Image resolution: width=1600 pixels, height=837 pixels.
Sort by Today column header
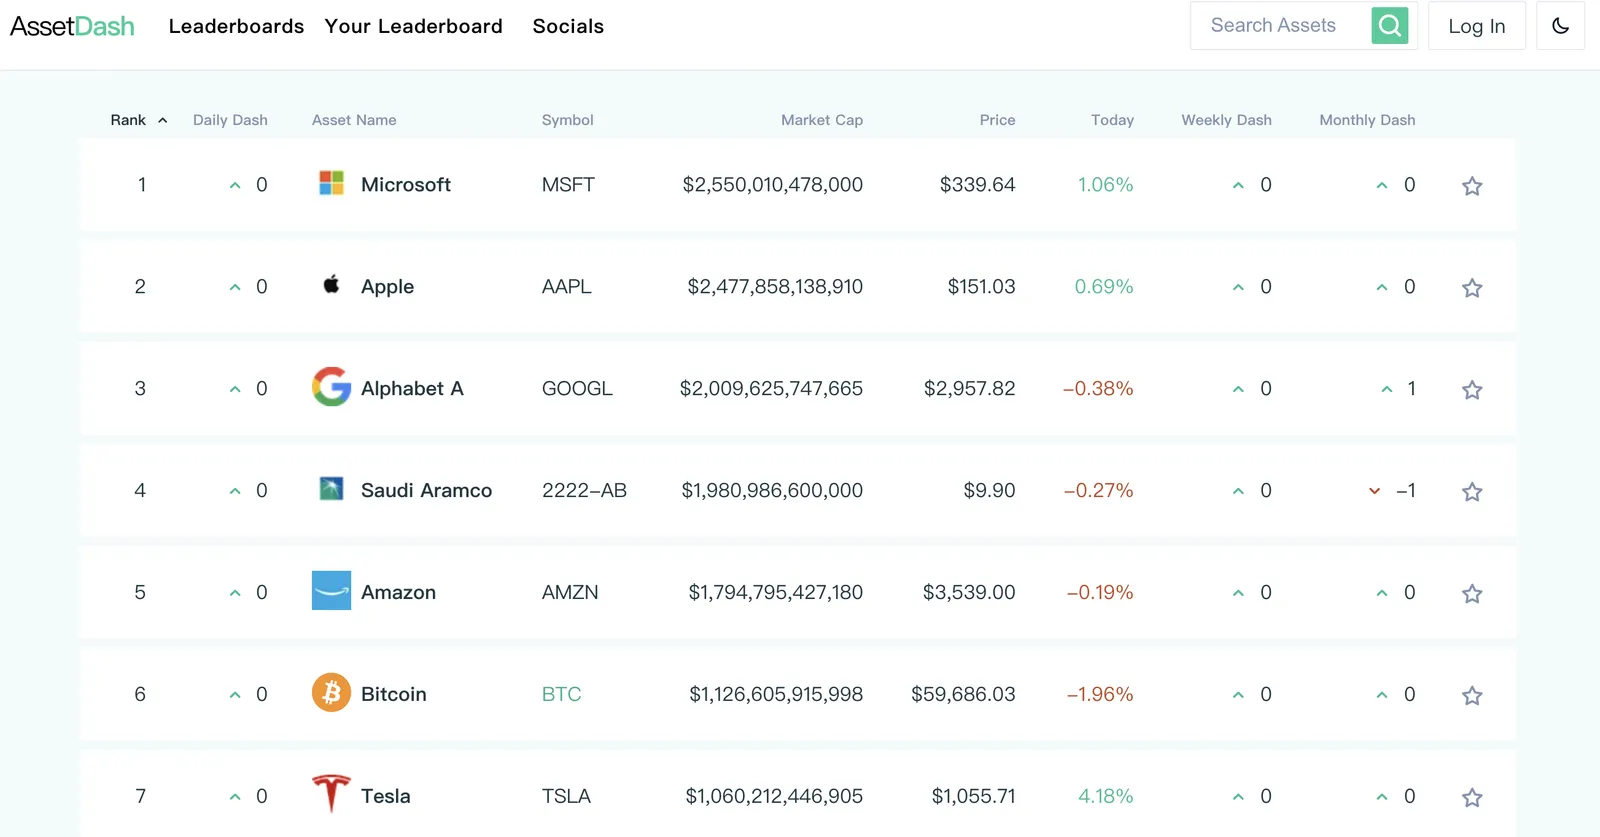point(1112,120)
